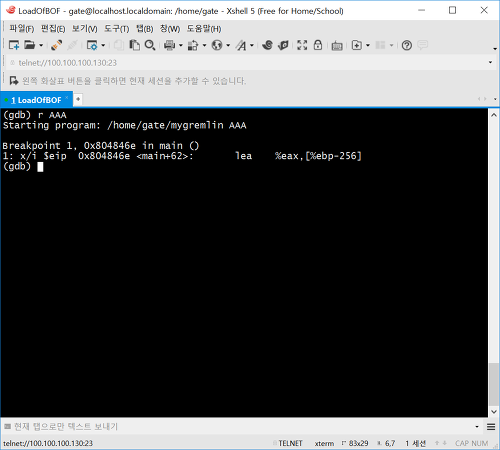
Task: Click the Find magnifier icon
Action: (150, 45)
